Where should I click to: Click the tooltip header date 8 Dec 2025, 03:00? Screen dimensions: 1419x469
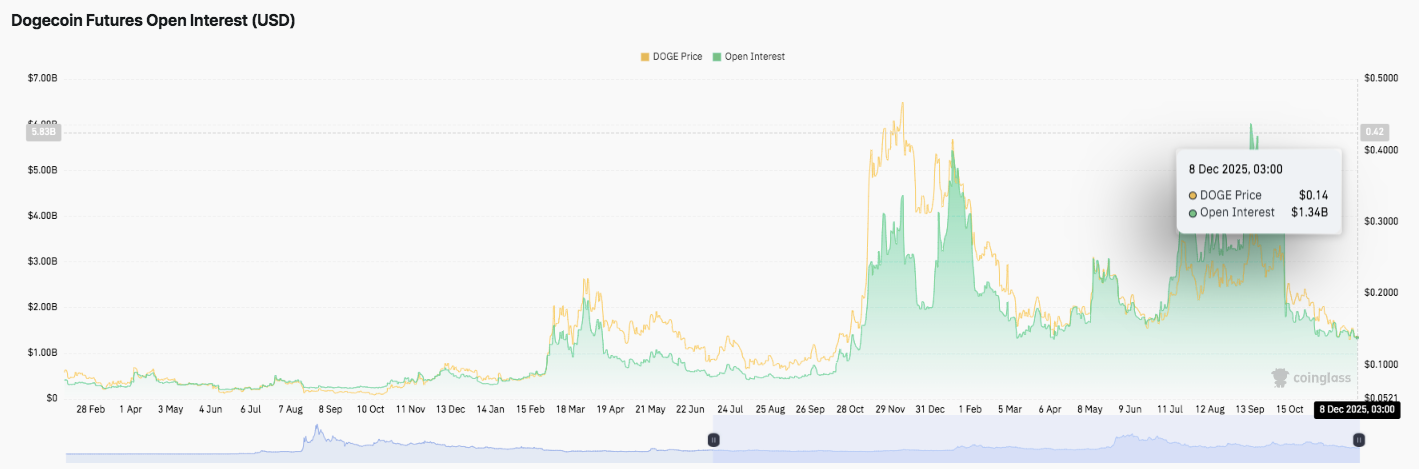(x=1236, y=169)
